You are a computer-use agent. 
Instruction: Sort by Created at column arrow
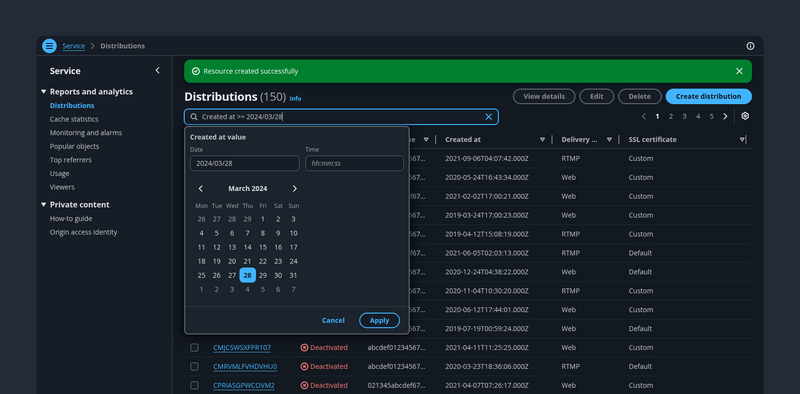(x=542, y=139)
